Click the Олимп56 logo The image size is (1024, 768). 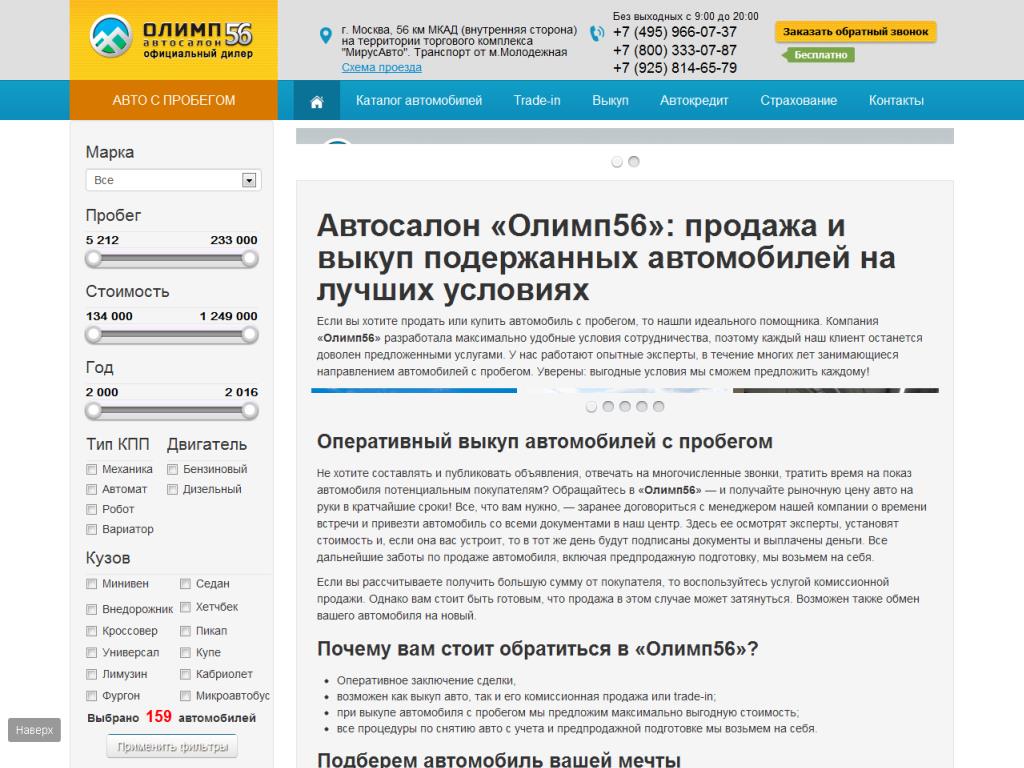point(172,37)
